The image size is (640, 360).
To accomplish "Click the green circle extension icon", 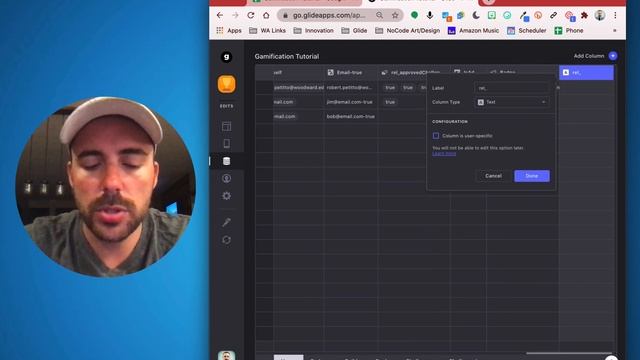I will pos(414,15).
